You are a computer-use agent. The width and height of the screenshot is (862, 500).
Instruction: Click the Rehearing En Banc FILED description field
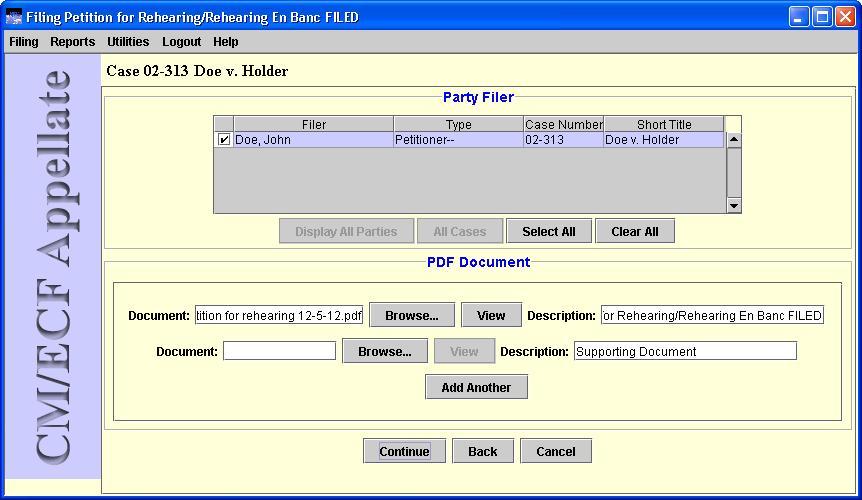[712, 315]
